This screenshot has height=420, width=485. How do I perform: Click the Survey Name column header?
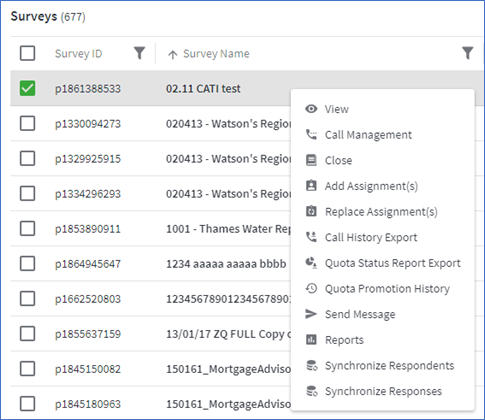pyautogui.click(x=216, y=54)
